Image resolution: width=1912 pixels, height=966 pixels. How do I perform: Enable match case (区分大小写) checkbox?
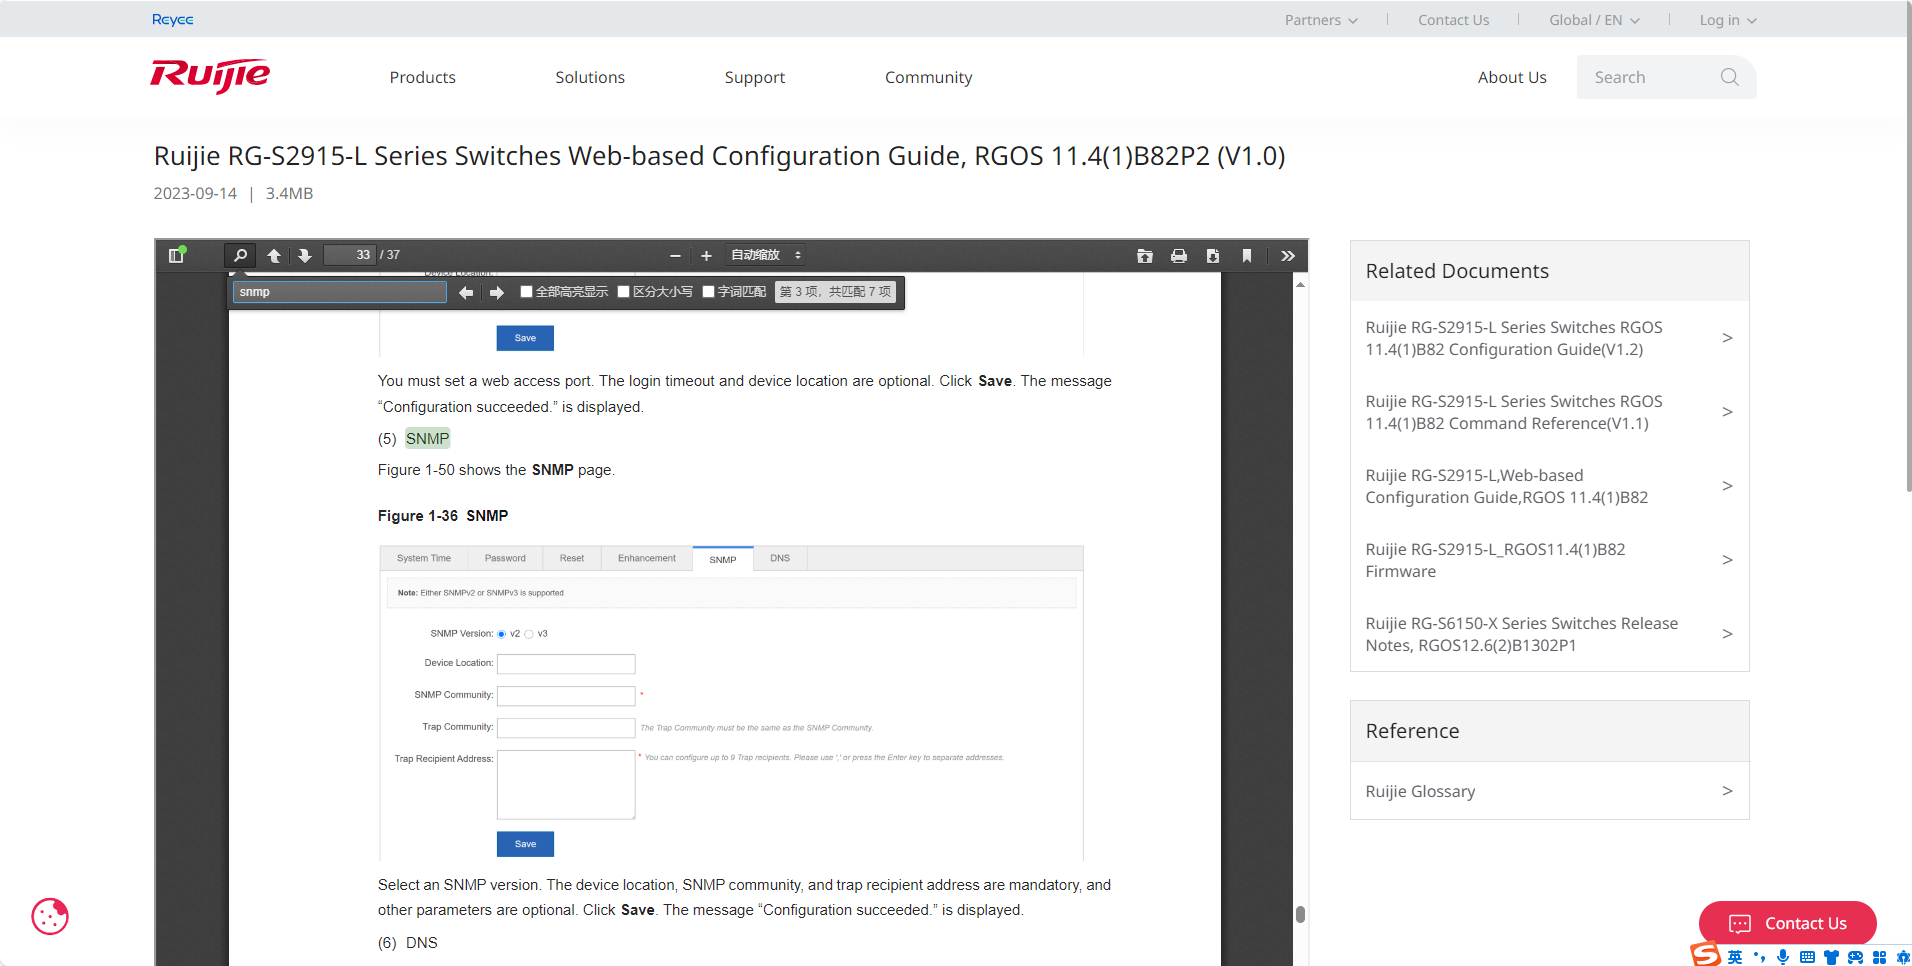point(623,292)
